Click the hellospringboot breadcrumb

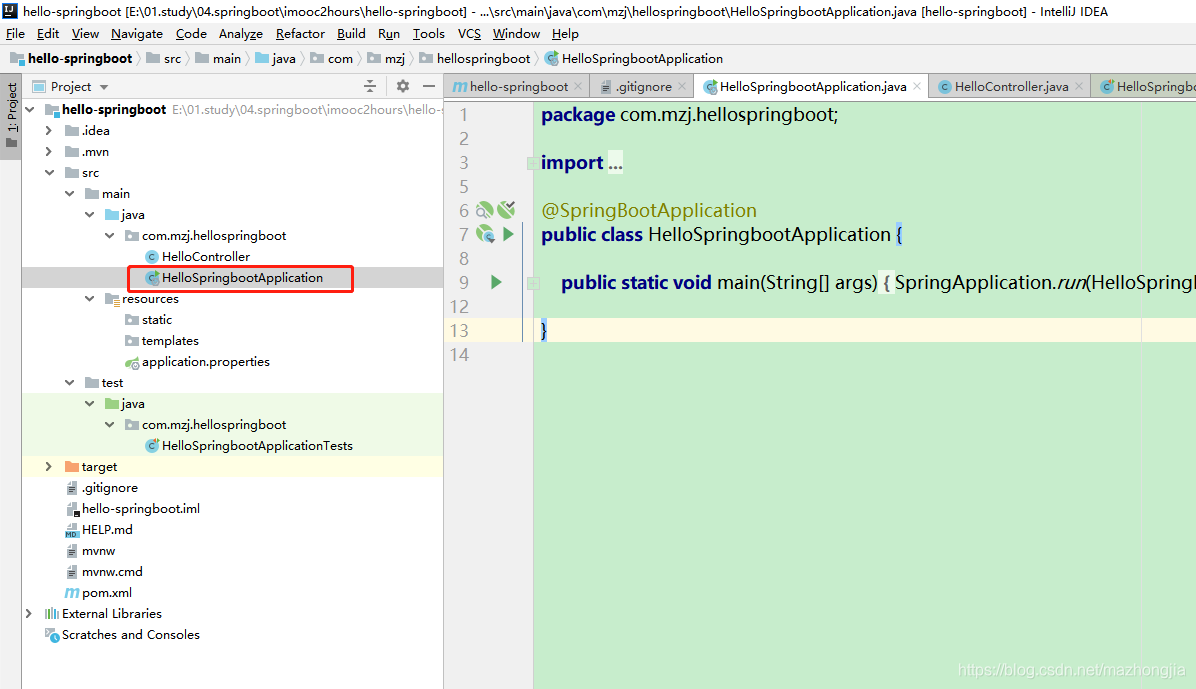point(474,59)
